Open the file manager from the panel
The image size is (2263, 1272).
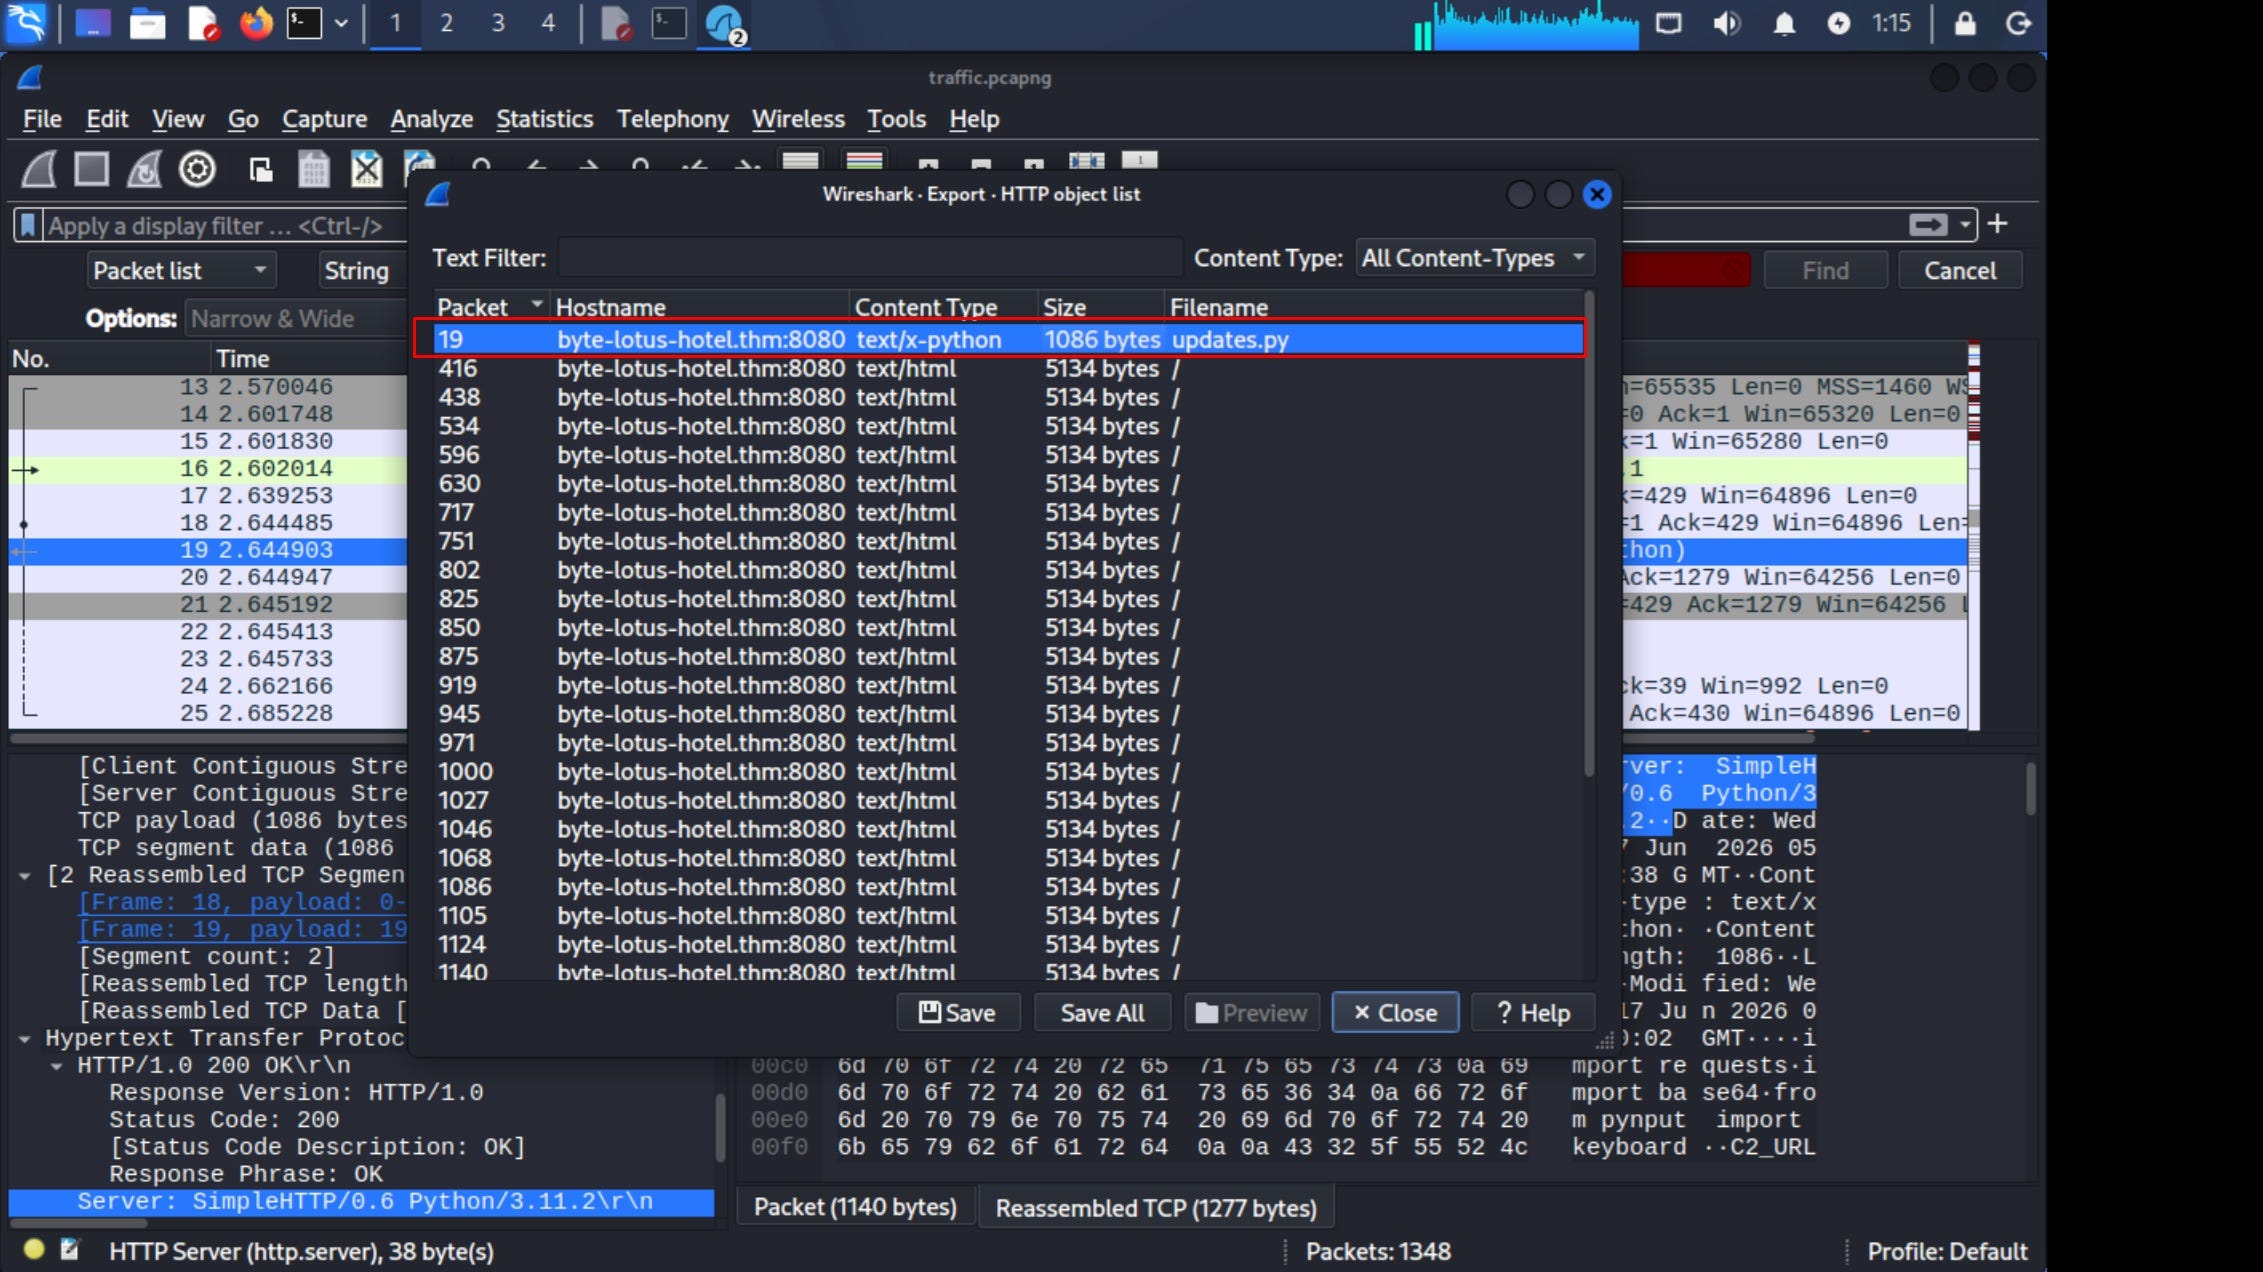tap(147, 23)
